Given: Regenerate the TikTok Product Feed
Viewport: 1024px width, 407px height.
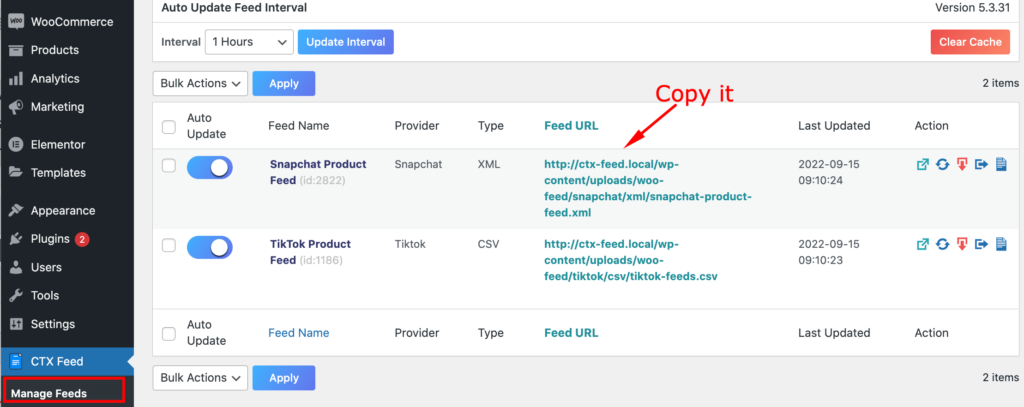Looking at the screenshot, I should [x=942, y=244].
